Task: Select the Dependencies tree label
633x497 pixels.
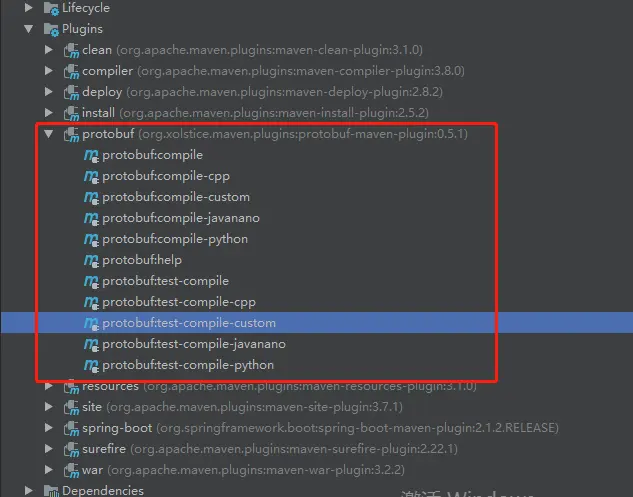Action: point(103,491)
